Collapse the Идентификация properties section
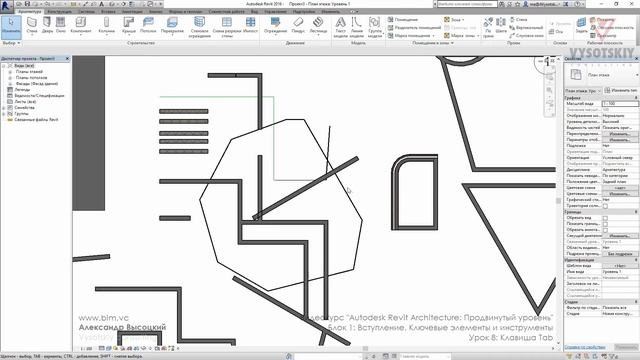 pos(636,260)
